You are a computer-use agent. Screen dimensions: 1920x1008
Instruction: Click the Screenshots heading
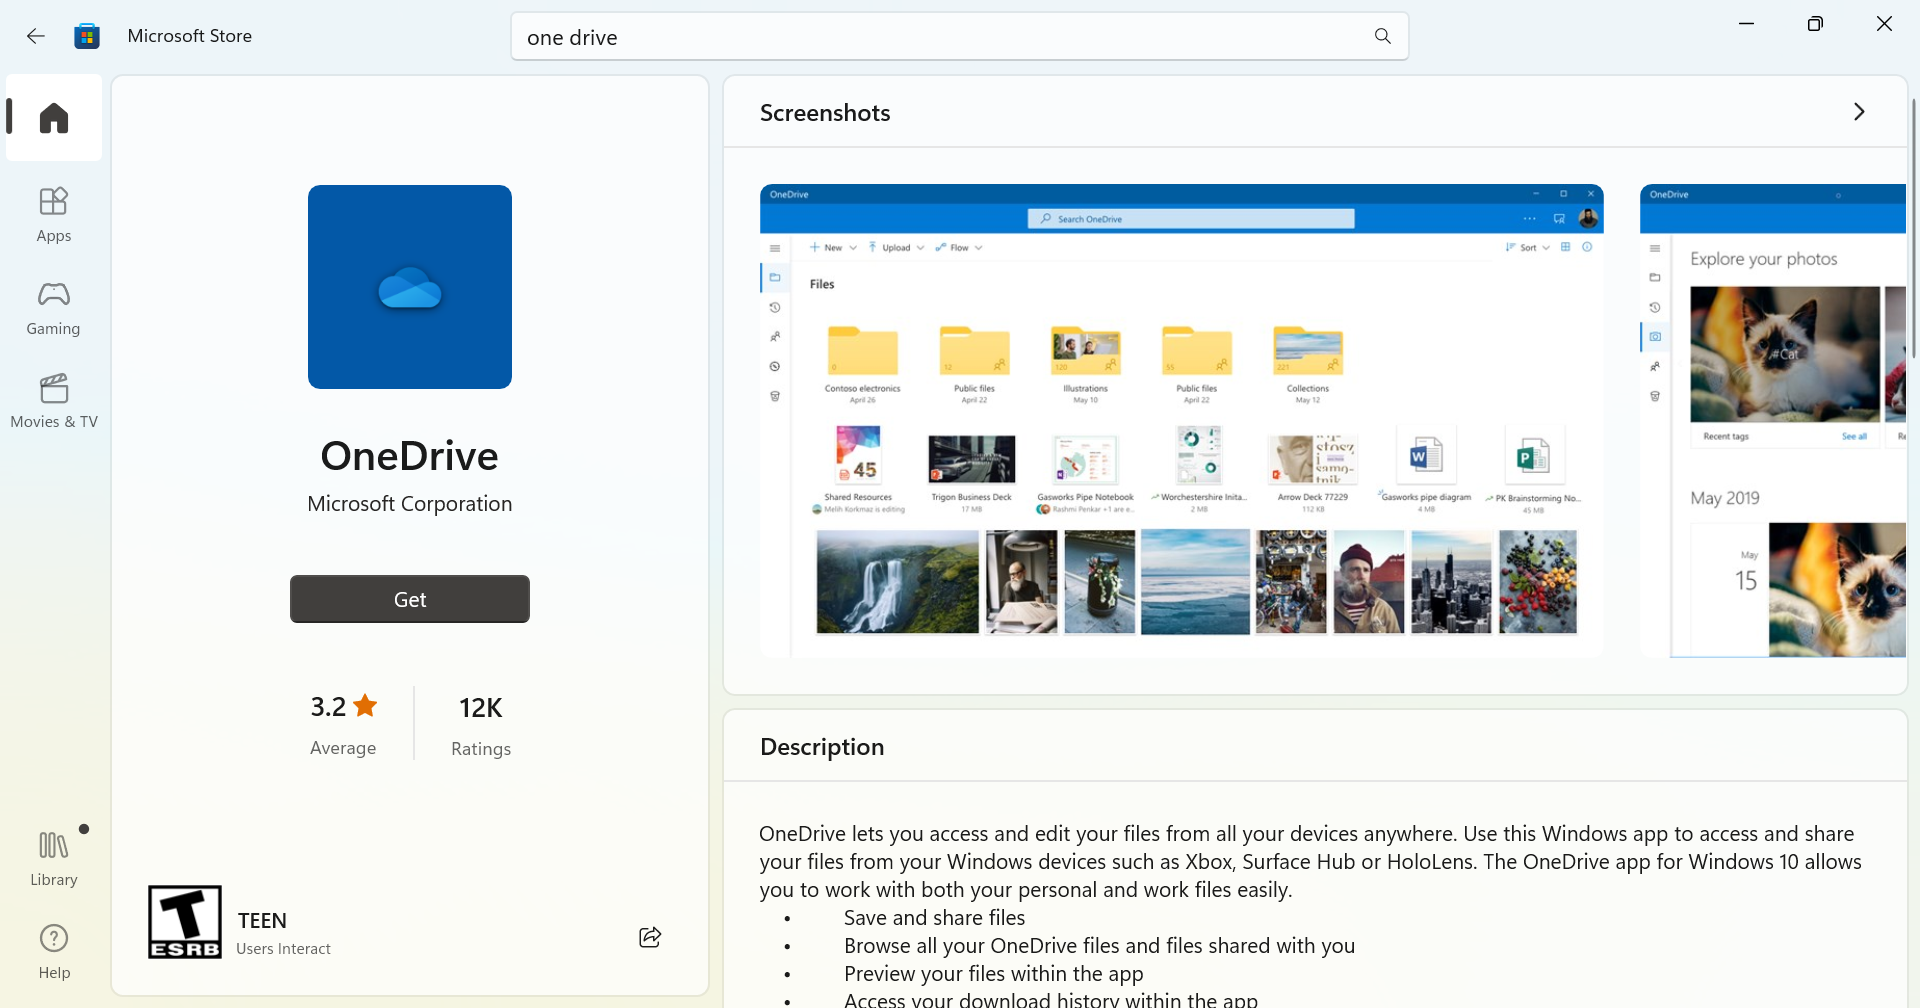click(825, 113)
